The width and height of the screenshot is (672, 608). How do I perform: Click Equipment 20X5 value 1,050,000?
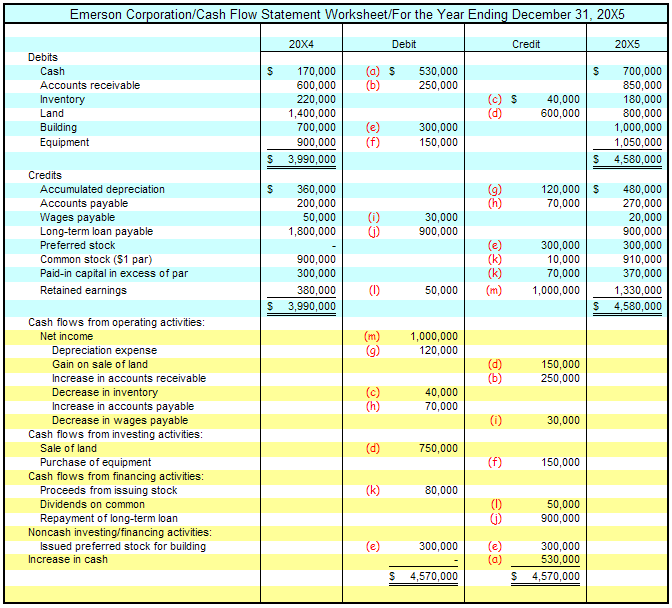tap(638, 142)
